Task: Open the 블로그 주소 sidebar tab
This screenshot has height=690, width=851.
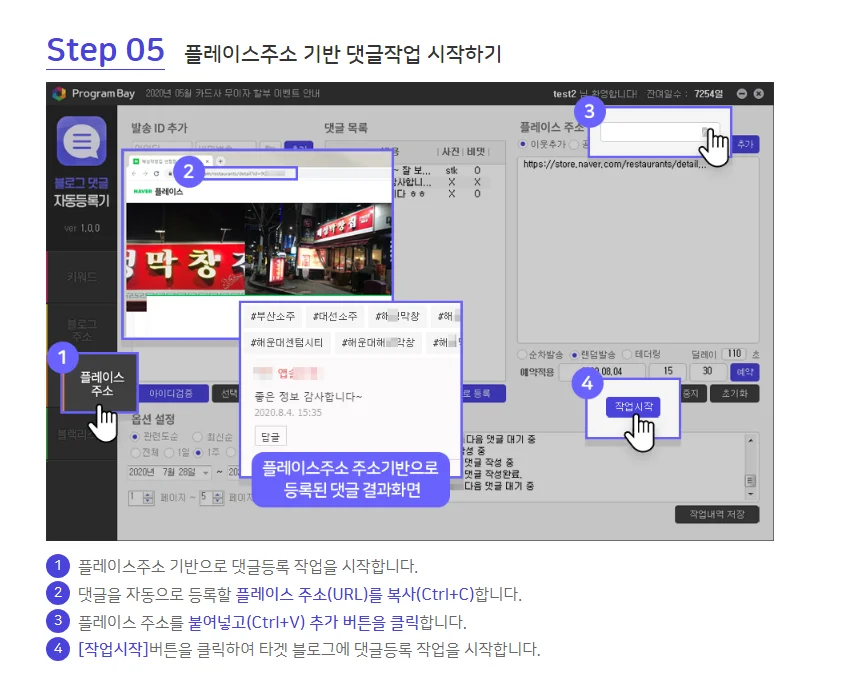Action: pos(82,331)
